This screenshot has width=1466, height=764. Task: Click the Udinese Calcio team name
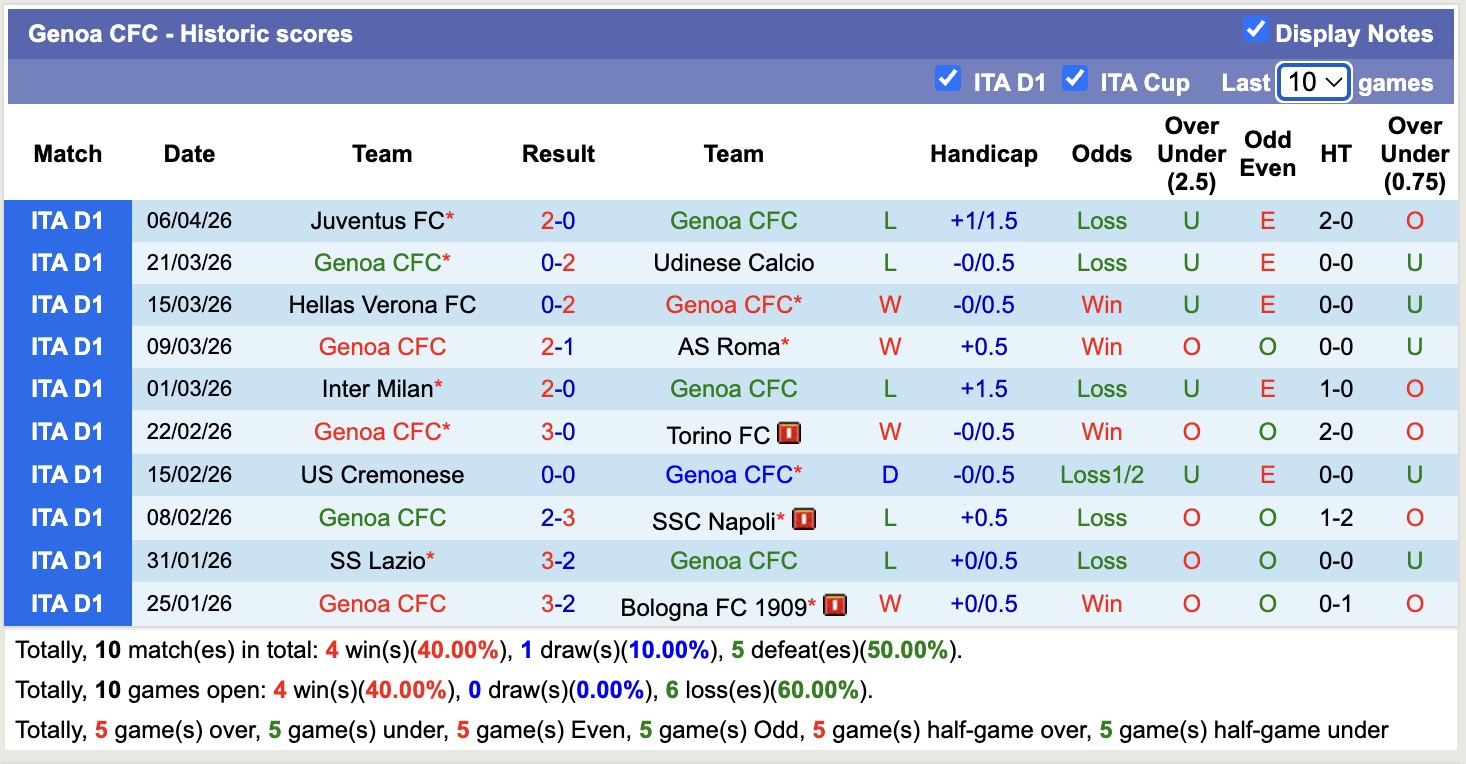(x=734, y=262)
